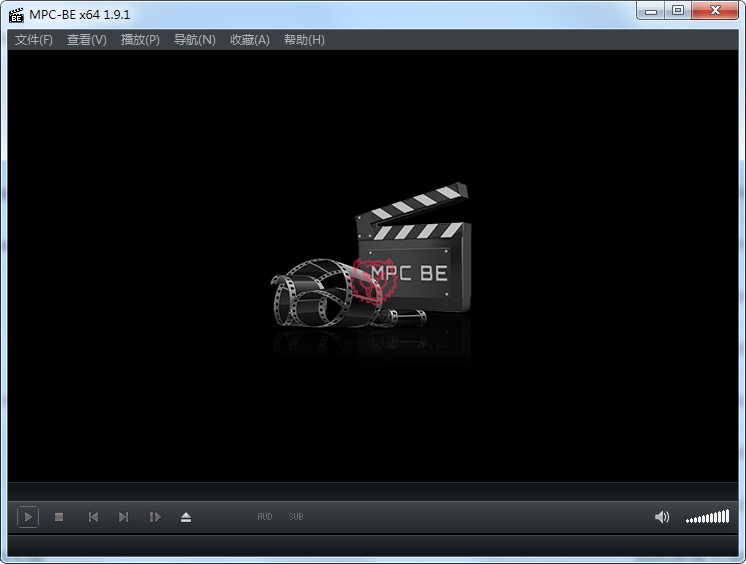Open the 查看(V) menu
The height and width of the screenshot is (564, 746).
[x=87, y=40]
